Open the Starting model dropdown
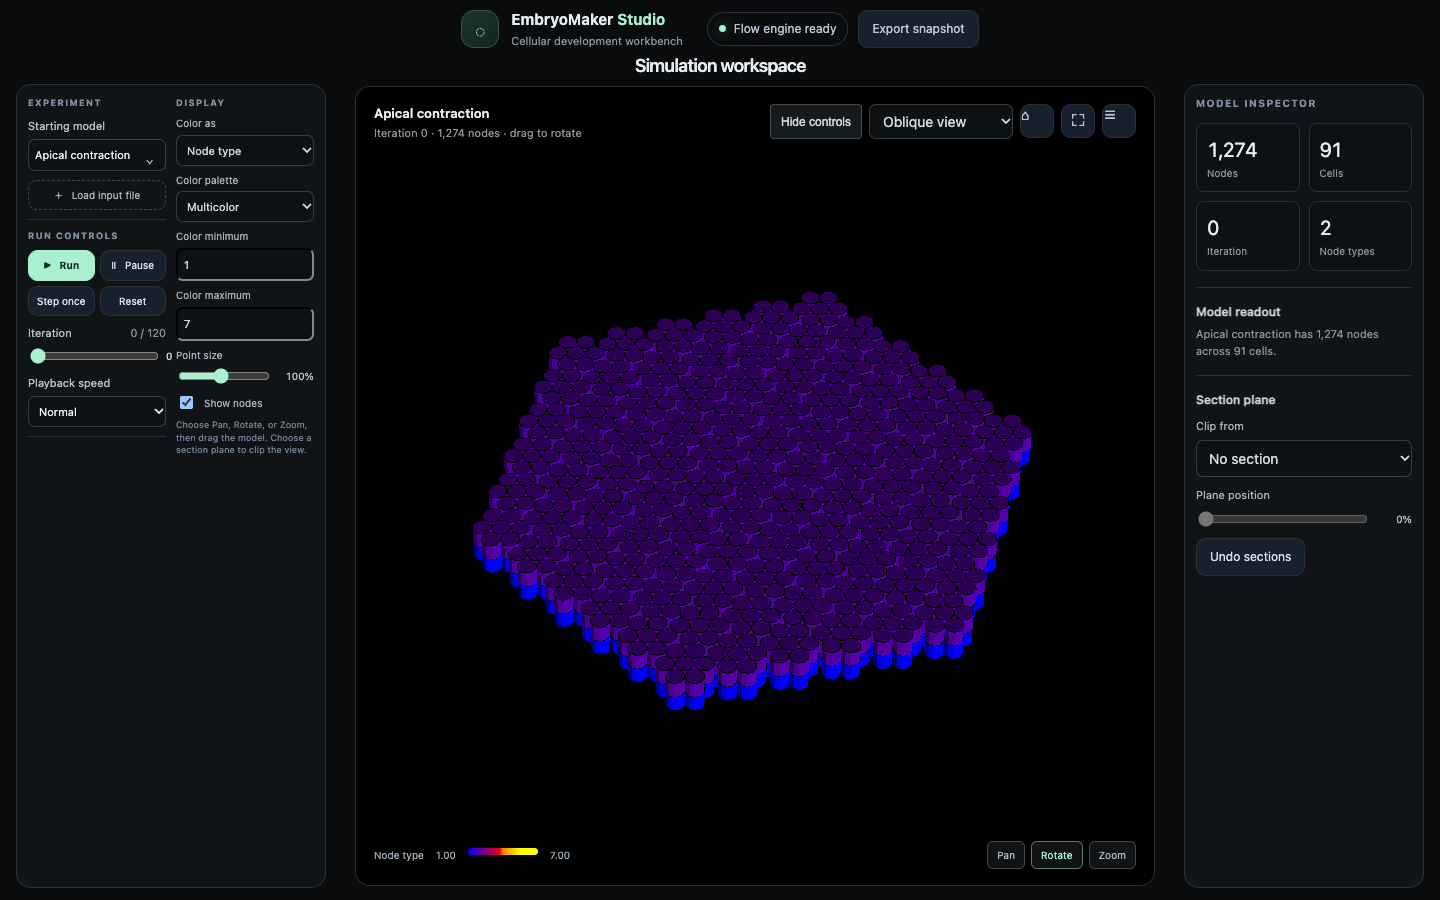This screenshot has height=900, width=1440. coord(97,156)
